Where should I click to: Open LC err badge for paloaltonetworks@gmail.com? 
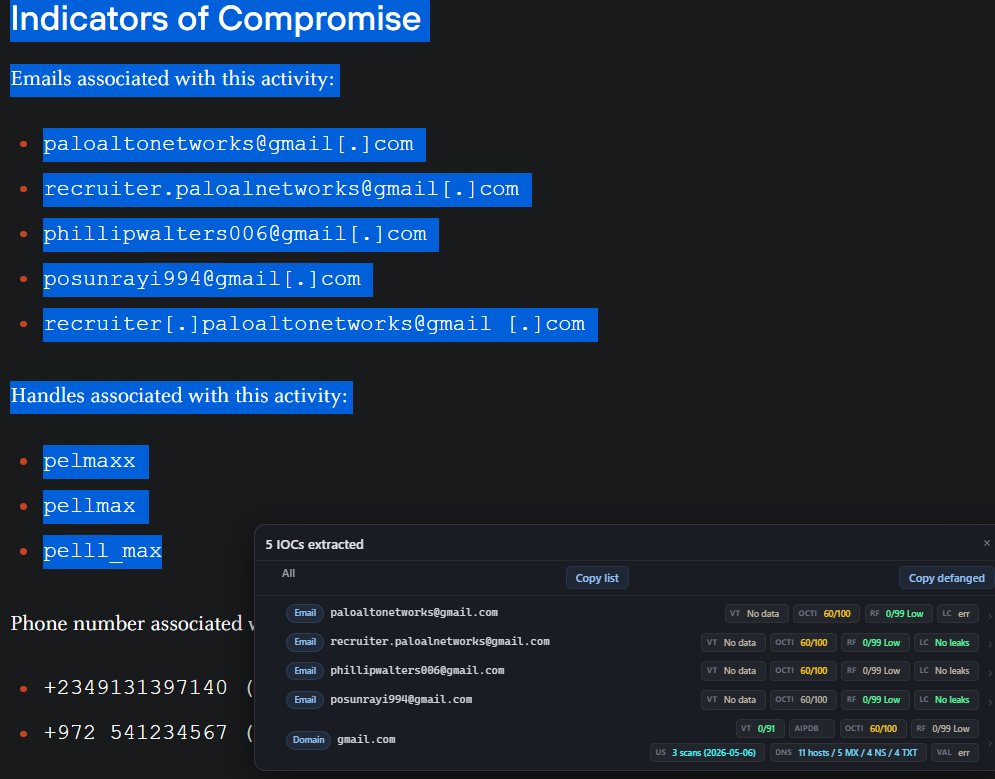coord(958,613)
